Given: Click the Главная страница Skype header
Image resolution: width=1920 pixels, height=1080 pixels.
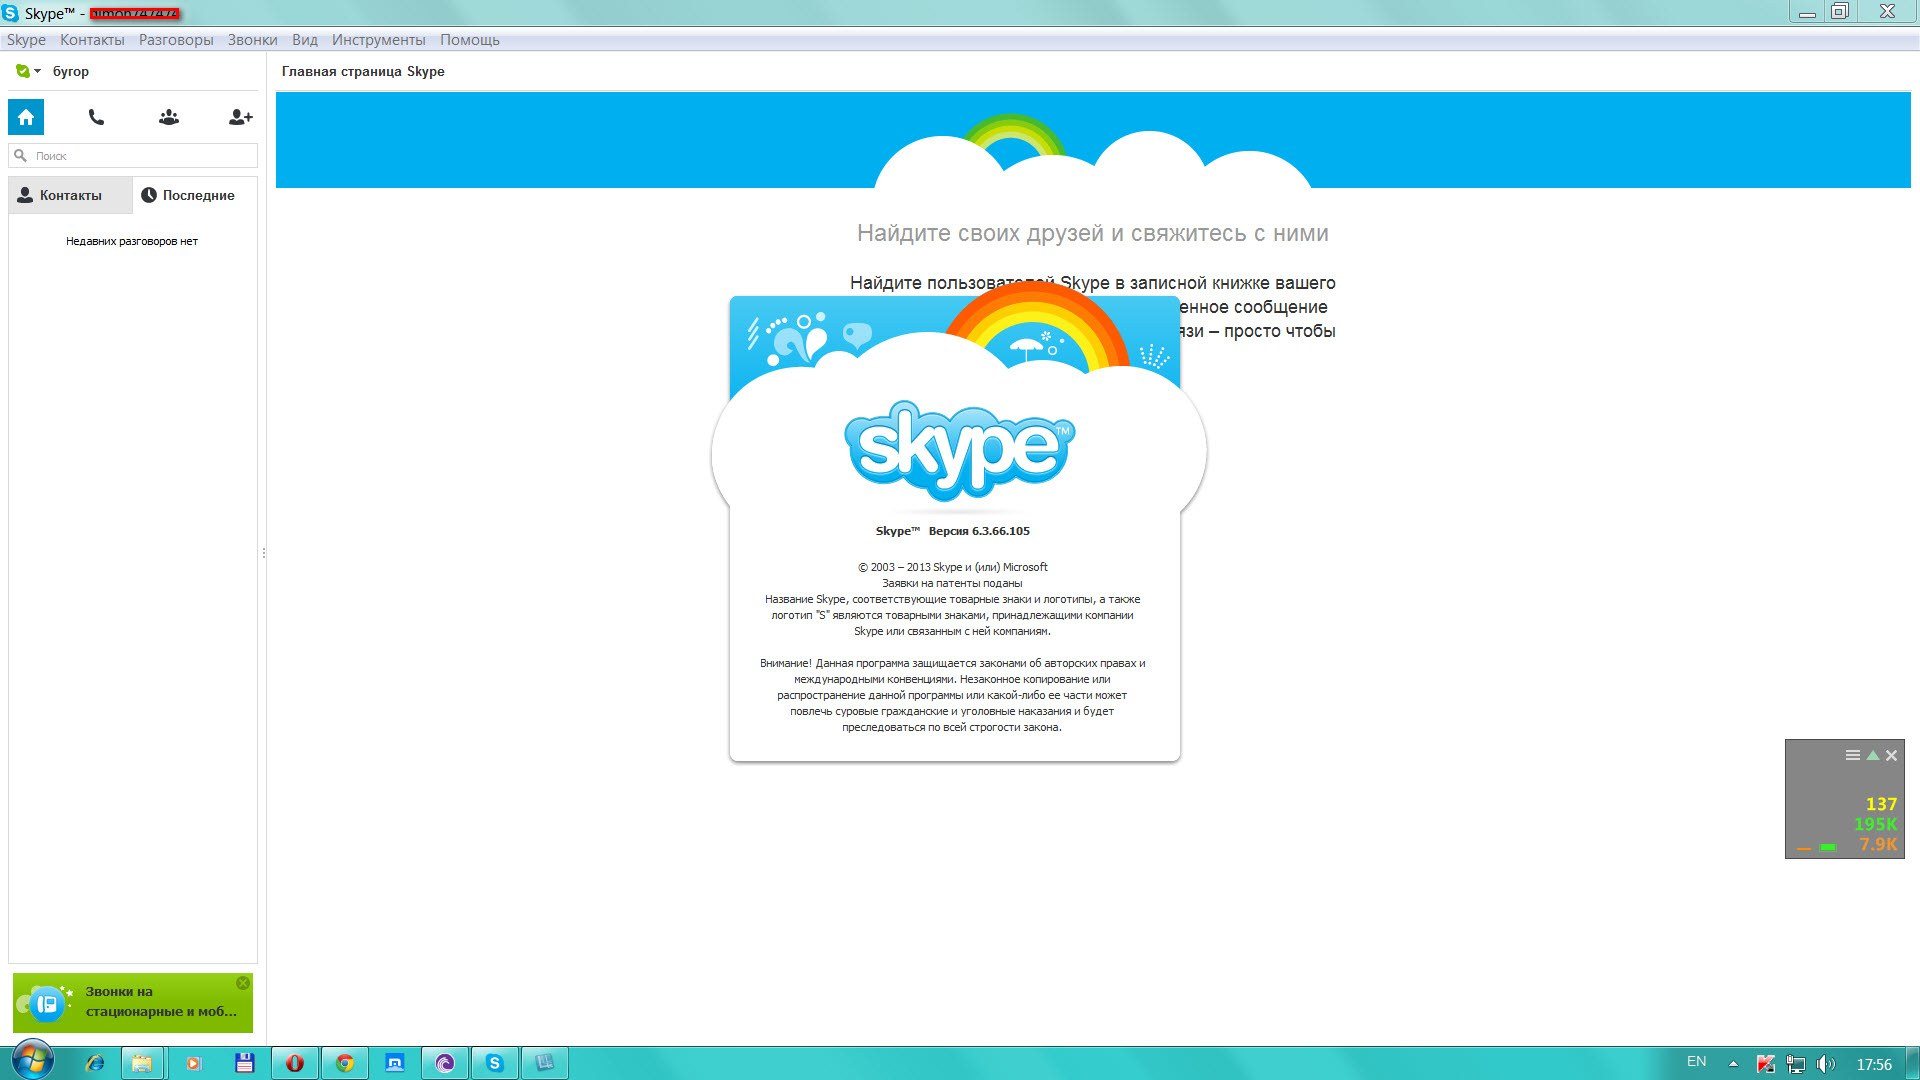Looking at the screenshot, I should (363, 72).
